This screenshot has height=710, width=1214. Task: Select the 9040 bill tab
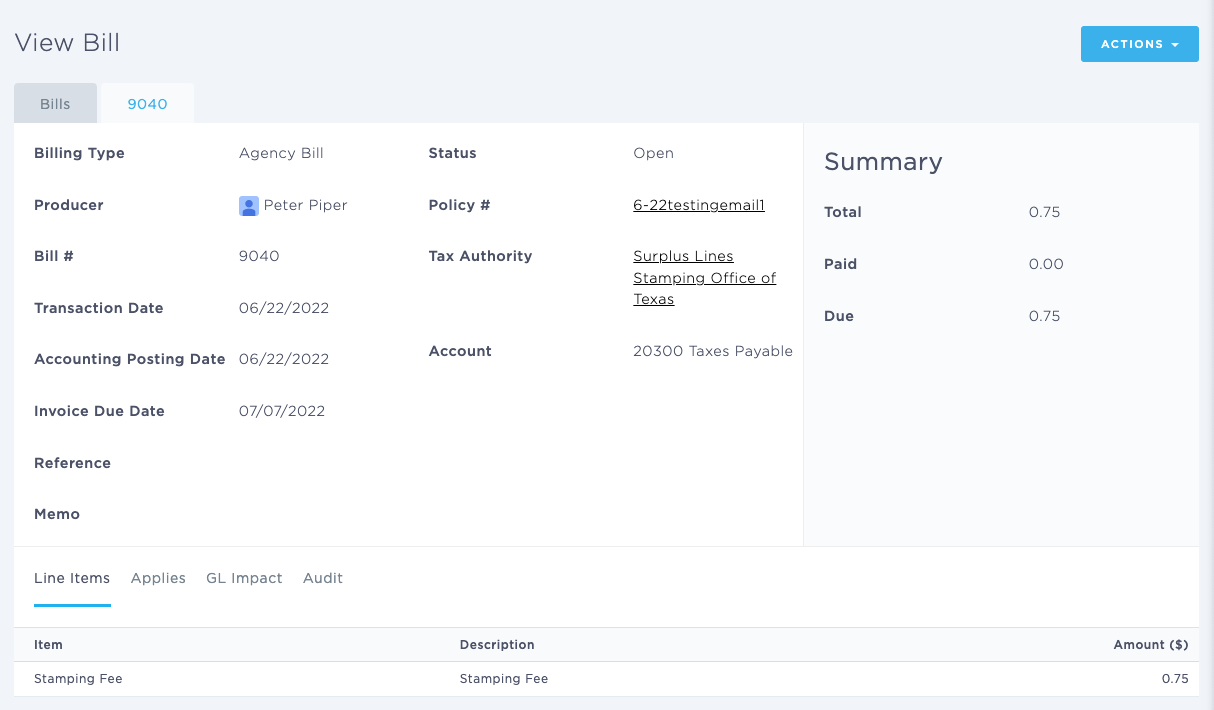147,103
